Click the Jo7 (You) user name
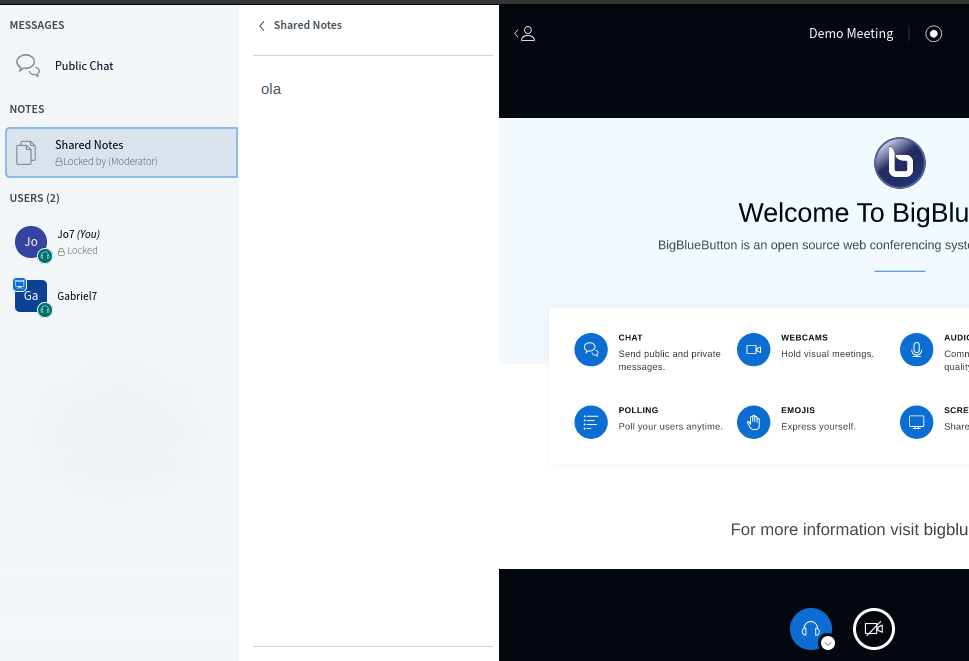 pyautogui.click(x=78, y=234)
